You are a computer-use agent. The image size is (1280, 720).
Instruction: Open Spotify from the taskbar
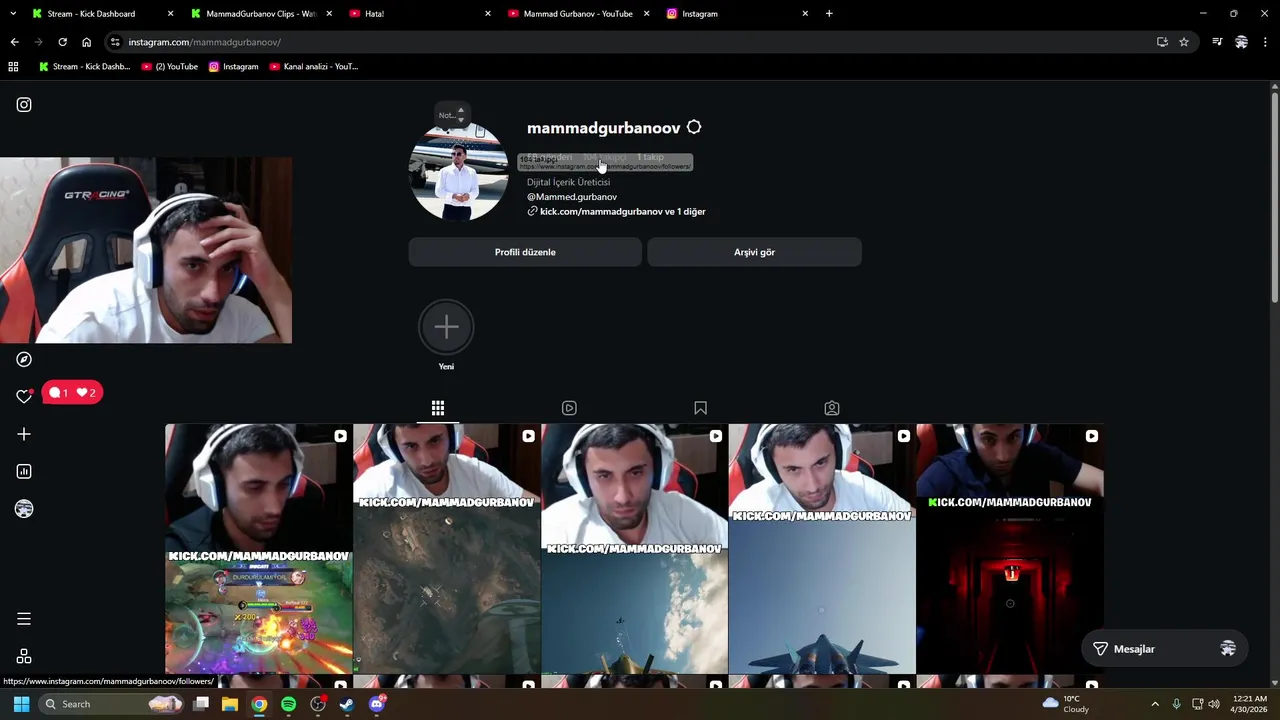tap(288, 704)
